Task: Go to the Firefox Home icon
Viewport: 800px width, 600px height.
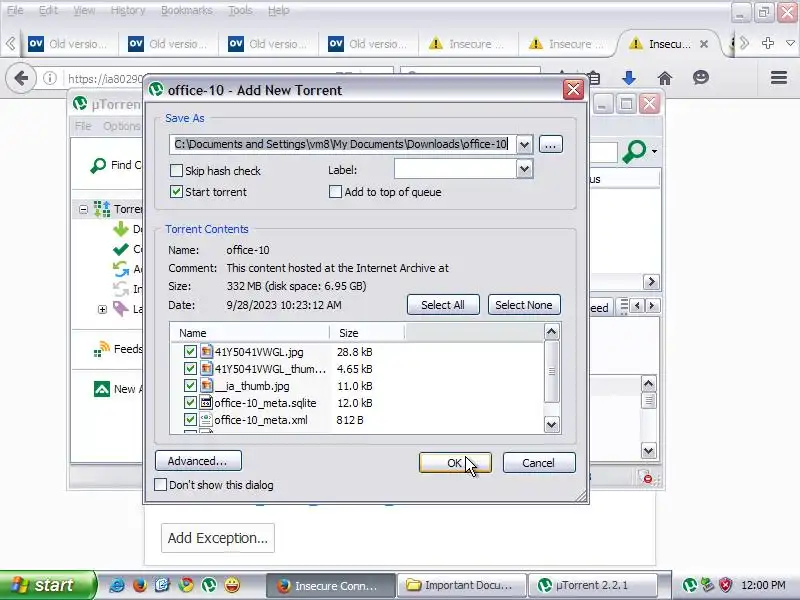Action: click(665, 78)
